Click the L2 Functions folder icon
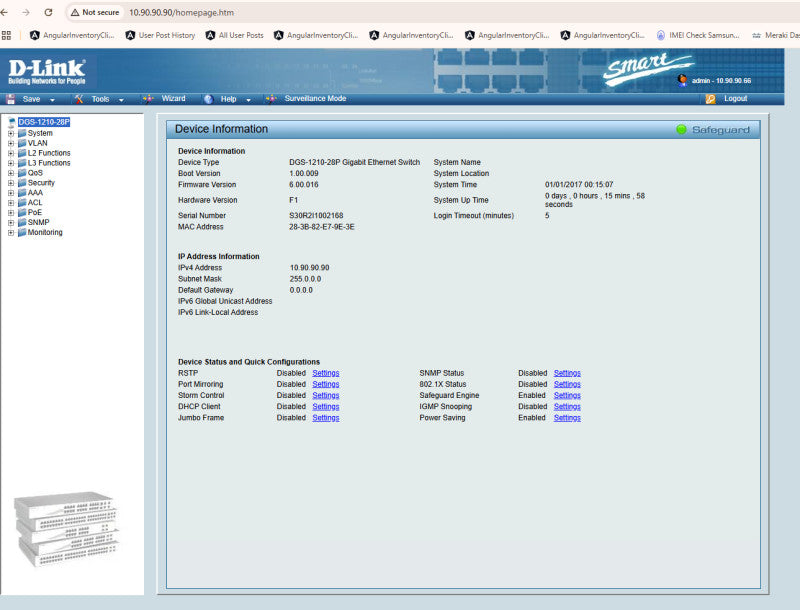This screenshot has width=800, height=610. tap(22, 153)
